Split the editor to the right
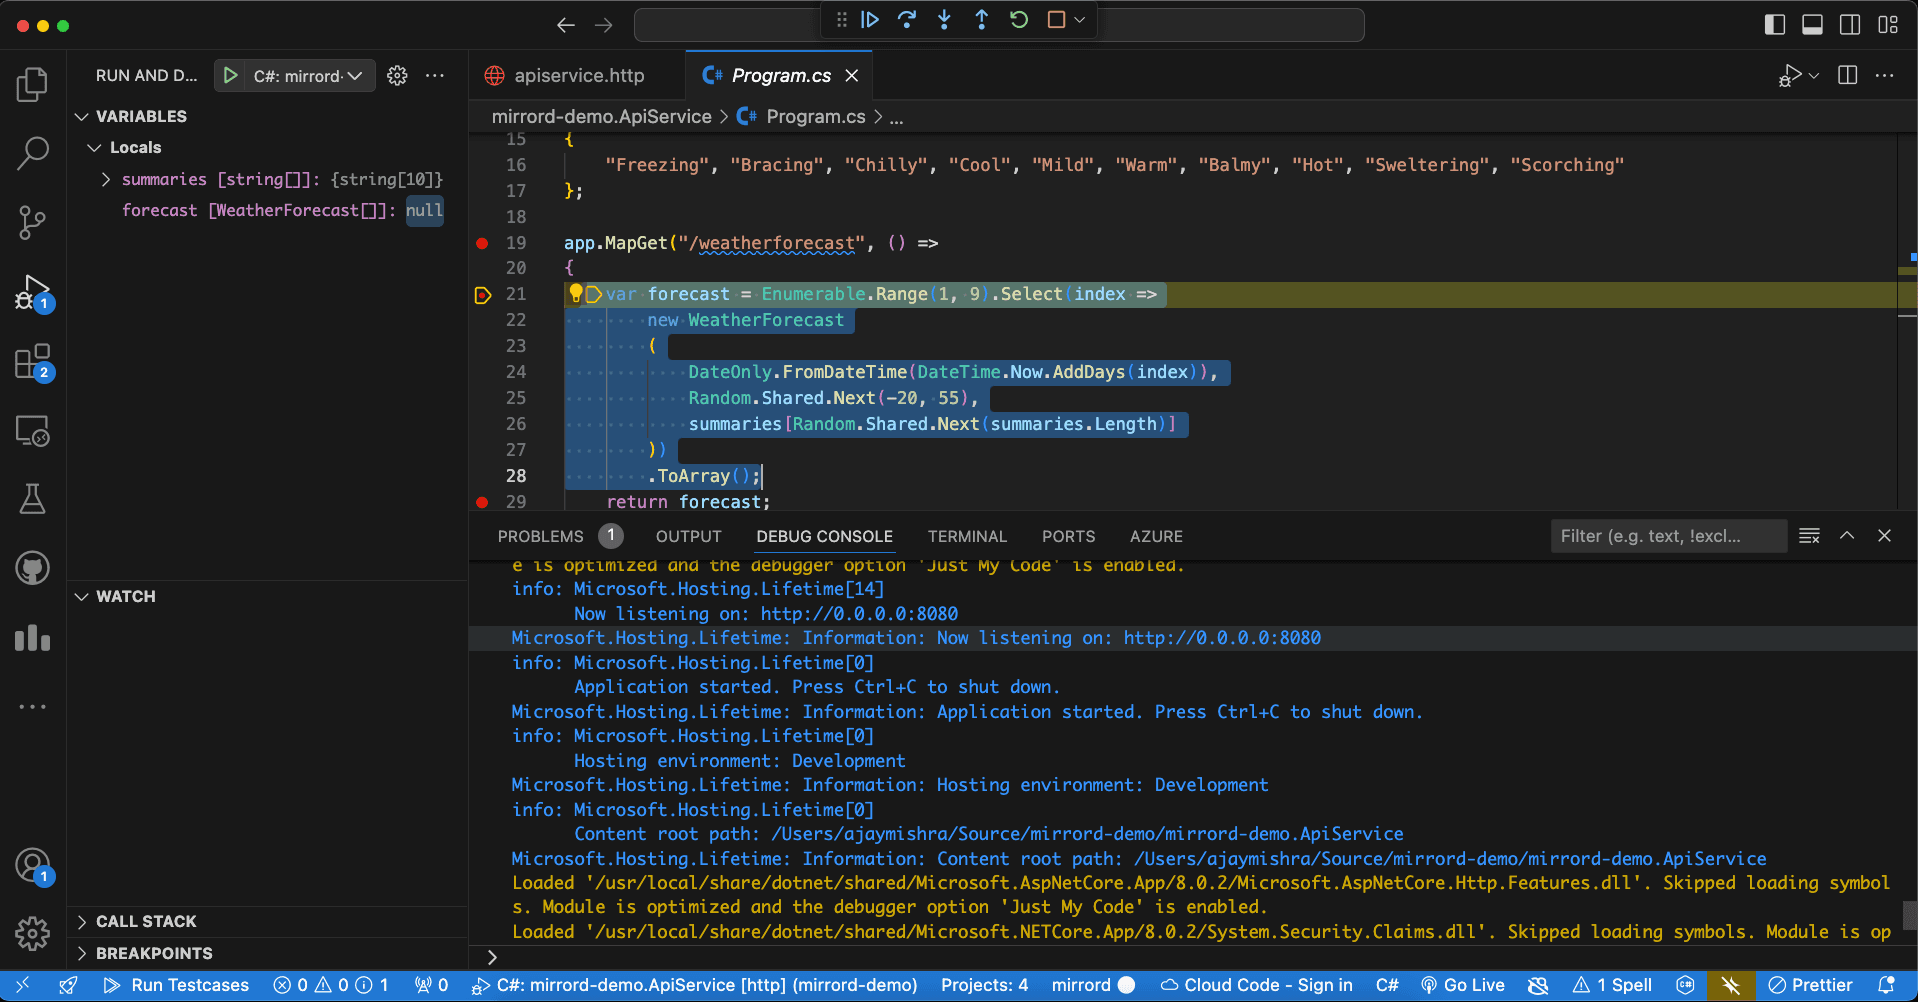 click(1848, 76)
